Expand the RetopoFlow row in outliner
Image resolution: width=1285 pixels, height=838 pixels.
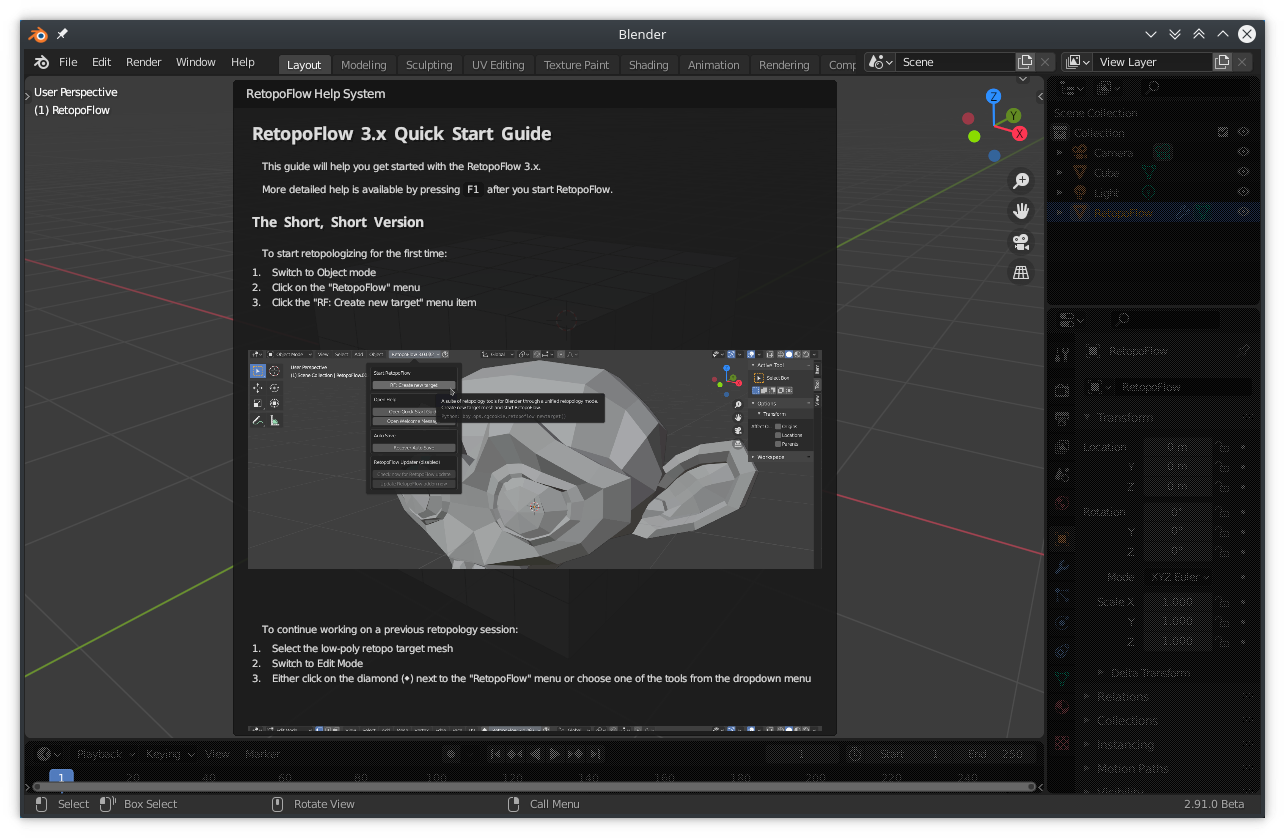(1060, 212)
